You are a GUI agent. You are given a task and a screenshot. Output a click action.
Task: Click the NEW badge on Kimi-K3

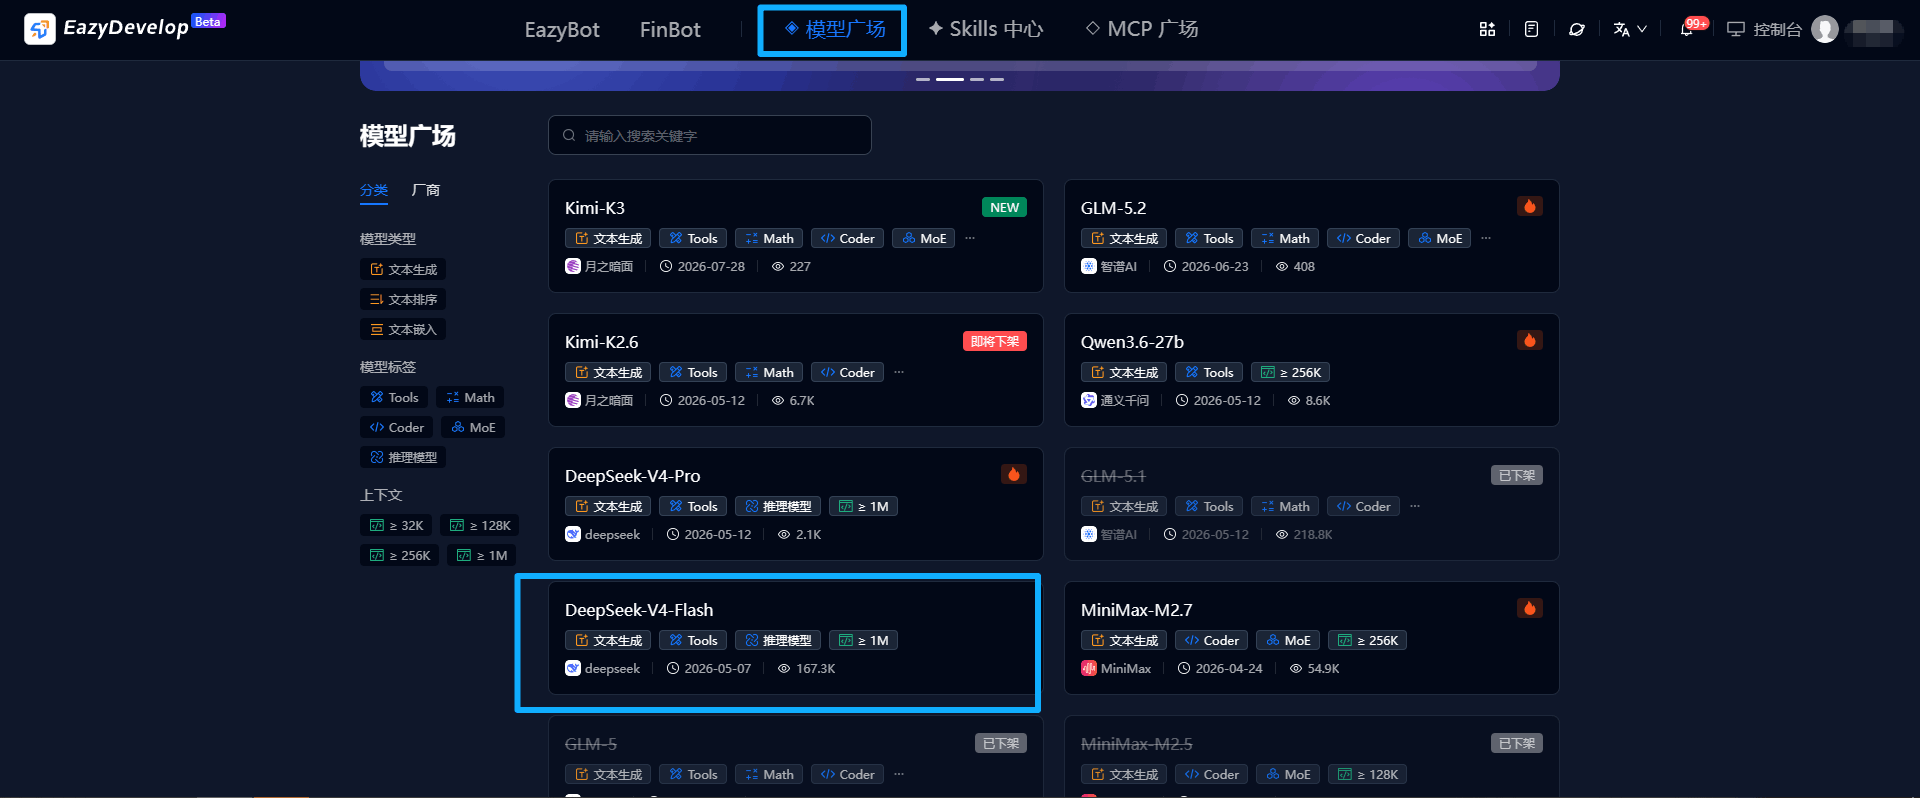pos(1005,207)
